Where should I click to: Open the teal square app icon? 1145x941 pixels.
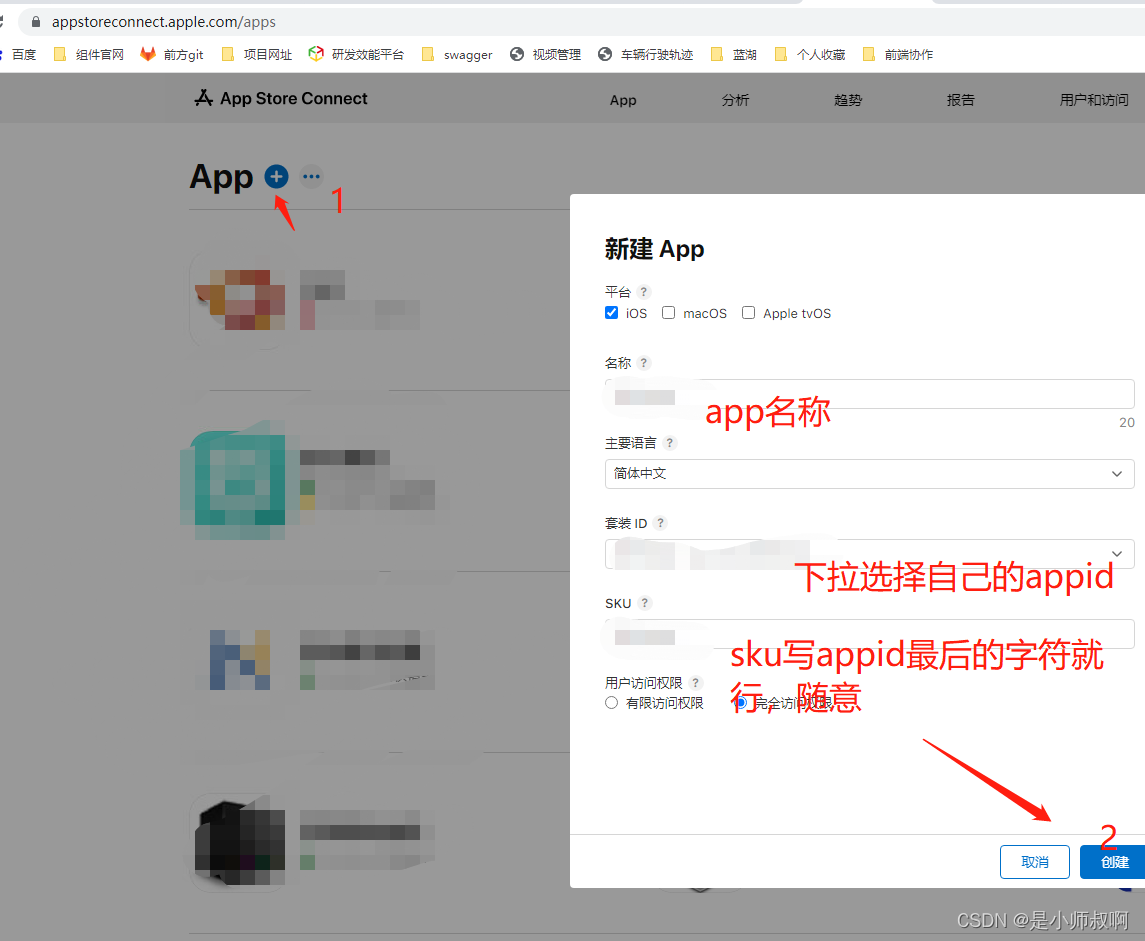(x=238, y=479)
